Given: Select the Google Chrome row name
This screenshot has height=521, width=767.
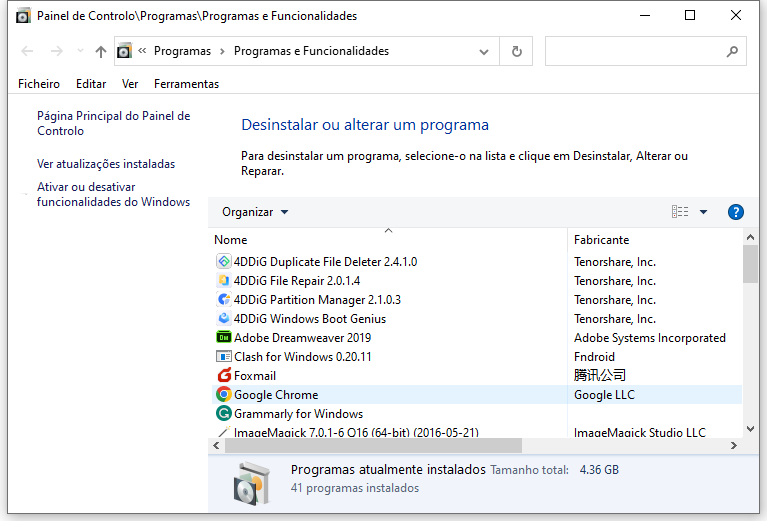Looking at the screenshot, I should click(x=276, y=395).
